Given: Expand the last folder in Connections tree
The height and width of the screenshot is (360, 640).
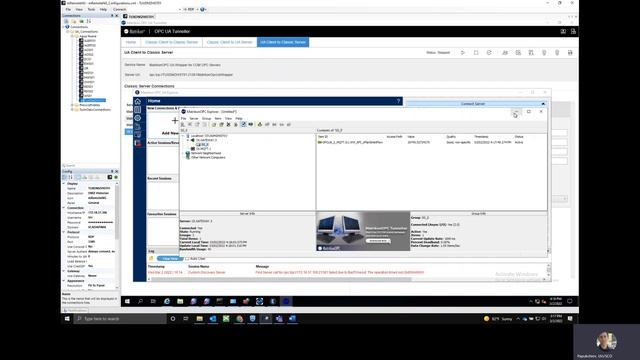Looking at the screenshot, I should click(x=72, y=110).
